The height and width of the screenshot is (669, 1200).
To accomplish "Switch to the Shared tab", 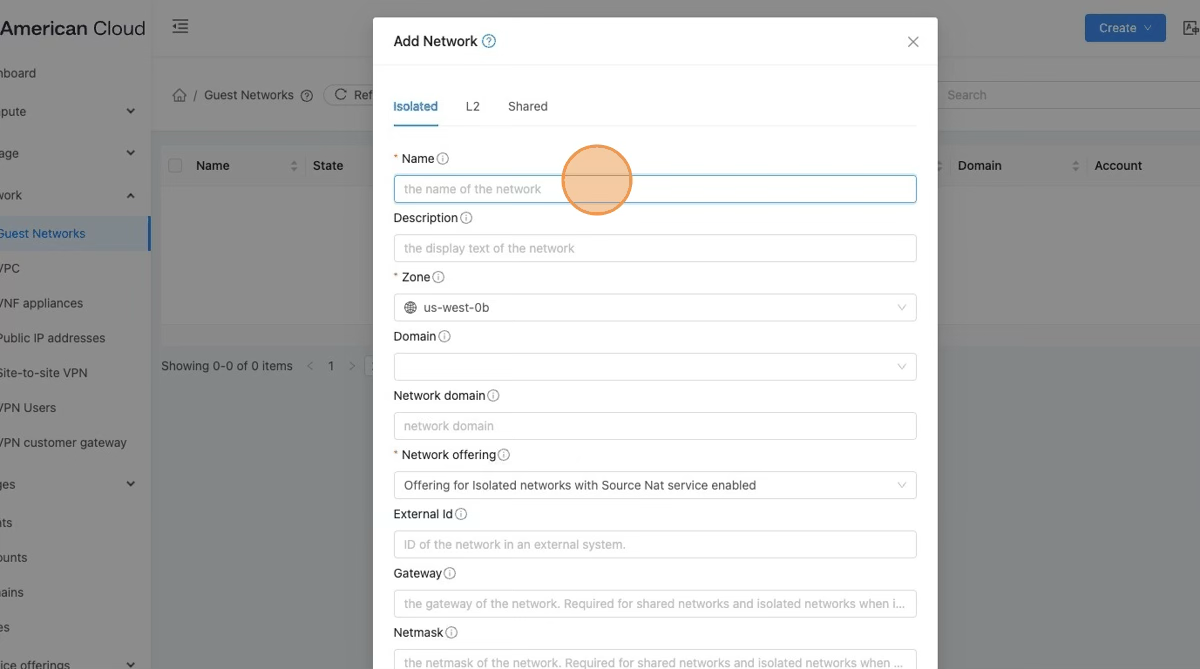I will coord(528,106).
